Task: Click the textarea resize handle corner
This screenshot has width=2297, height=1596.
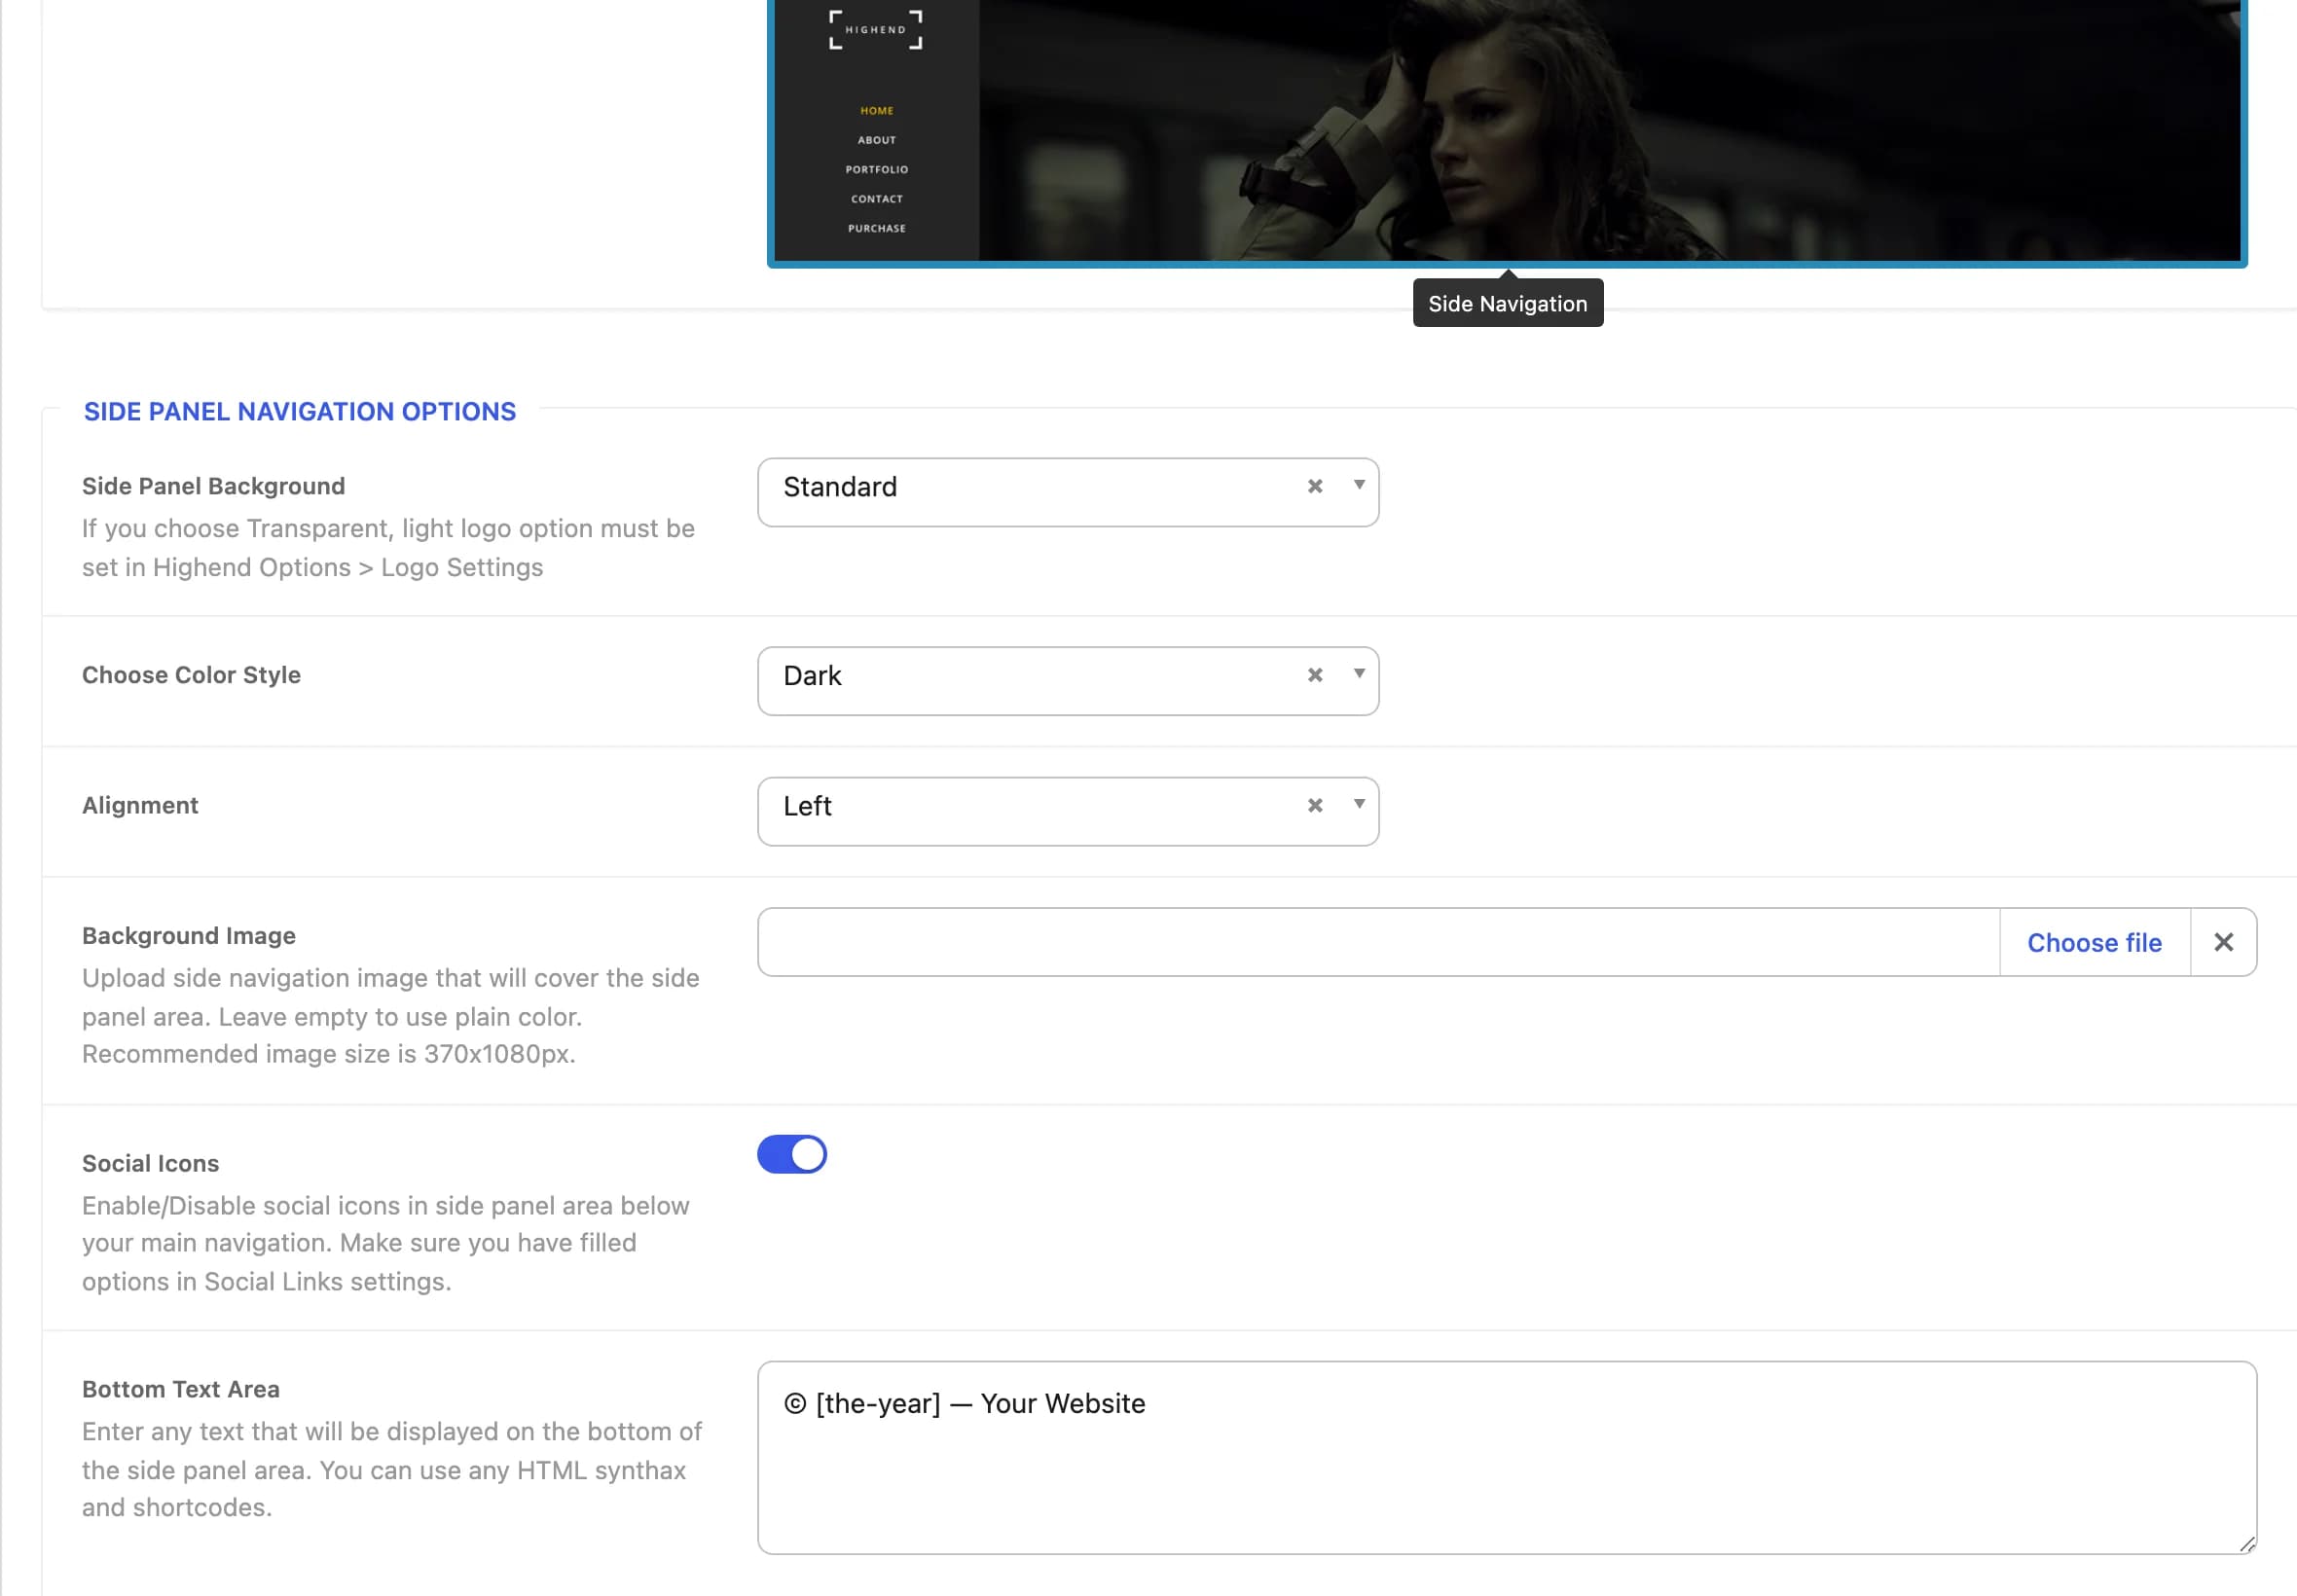Action: pos(2246,1544)
